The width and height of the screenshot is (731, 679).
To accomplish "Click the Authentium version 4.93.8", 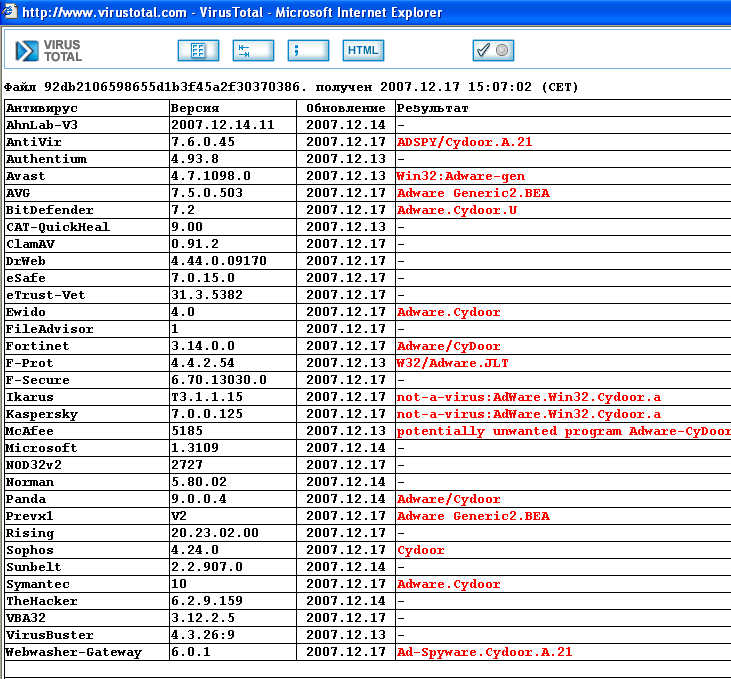I will [195, 159].
